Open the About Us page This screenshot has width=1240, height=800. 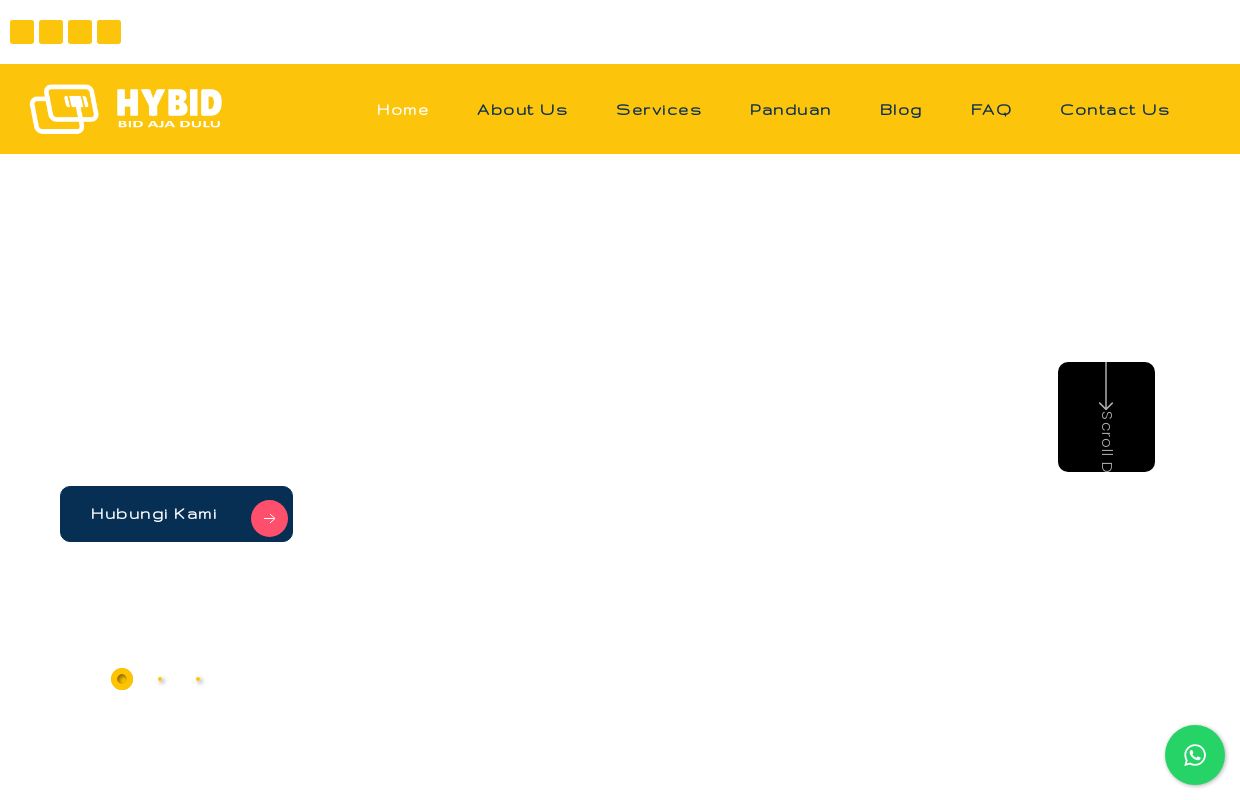[x=522, y=110]
